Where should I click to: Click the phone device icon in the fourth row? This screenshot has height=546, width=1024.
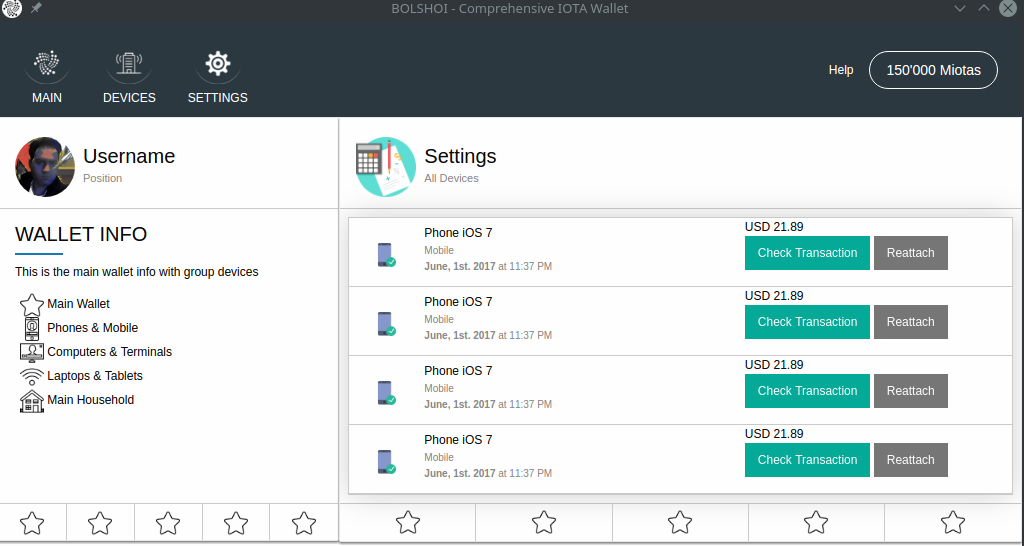386,462
